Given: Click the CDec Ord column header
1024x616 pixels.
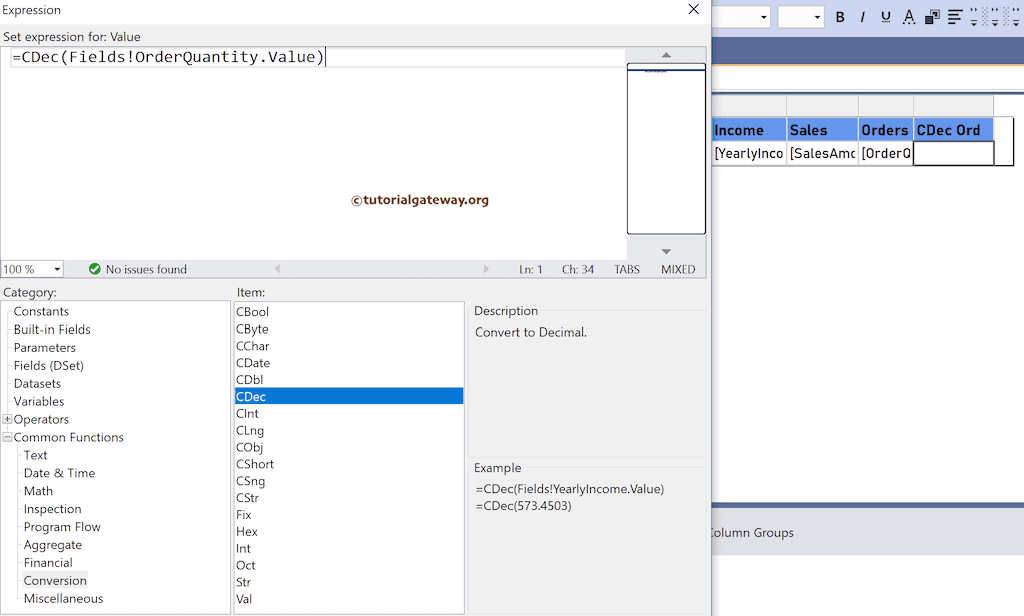Looking at the screenshot, I should [x=949, y=129].
